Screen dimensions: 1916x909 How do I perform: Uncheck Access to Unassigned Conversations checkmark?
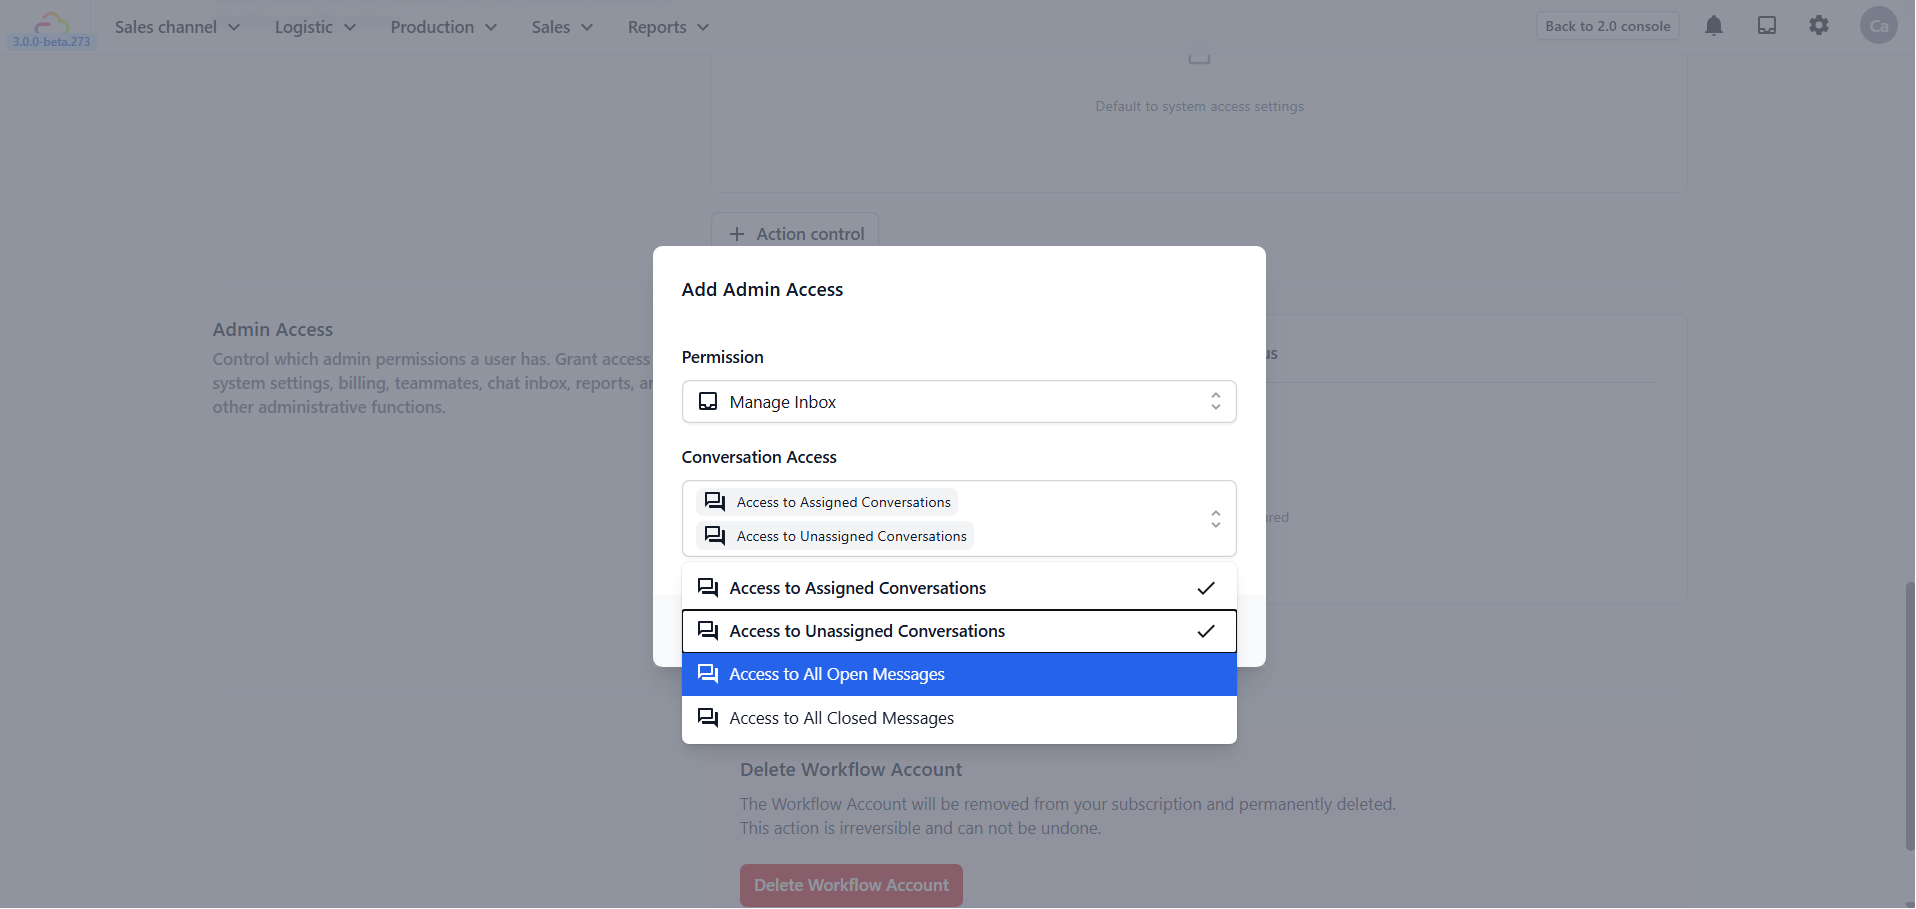(1206, 631)
